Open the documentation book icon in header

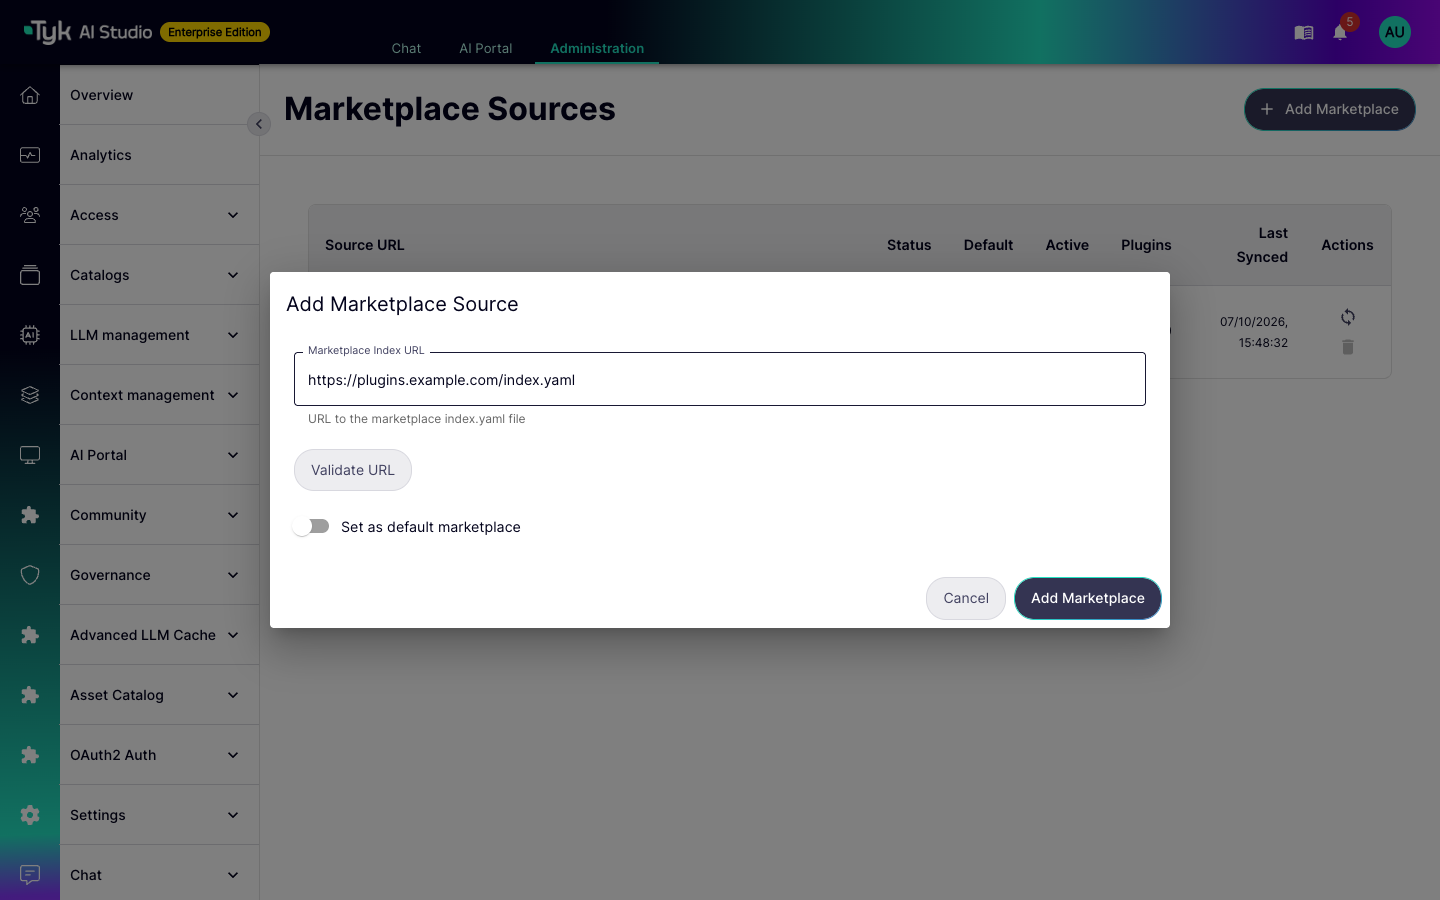(x=1304, y=33)
